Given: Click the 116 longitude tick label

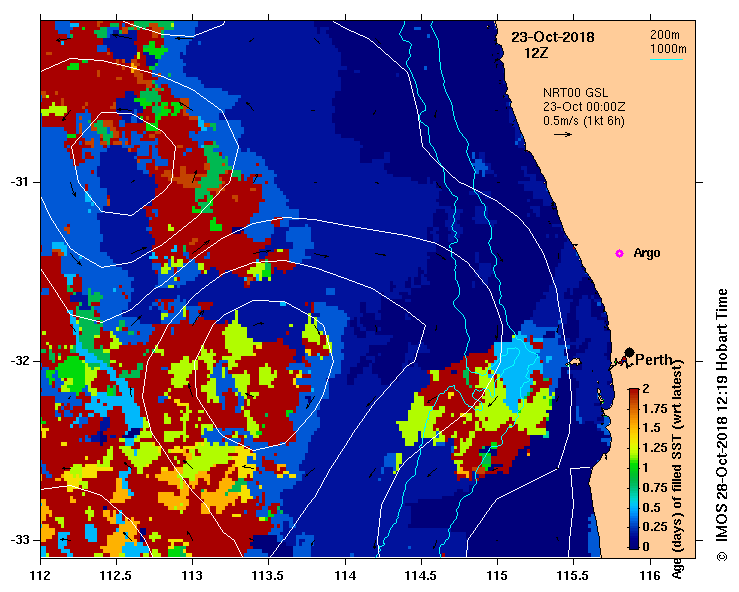Looking at the screenshot, I should click(650, 576).
